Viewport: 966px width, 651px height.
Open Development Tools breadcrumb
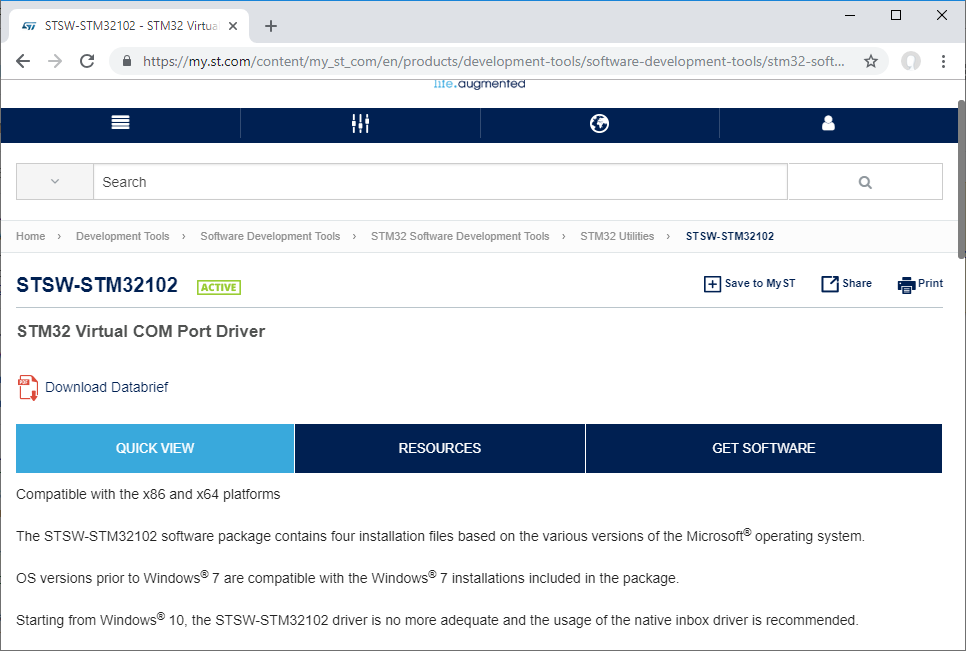click(123, 236)
